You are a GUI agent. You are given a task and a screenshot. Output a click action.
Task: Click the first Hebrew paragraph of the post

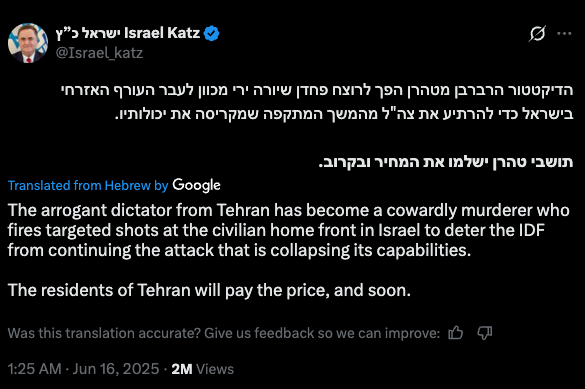[317, 102]
